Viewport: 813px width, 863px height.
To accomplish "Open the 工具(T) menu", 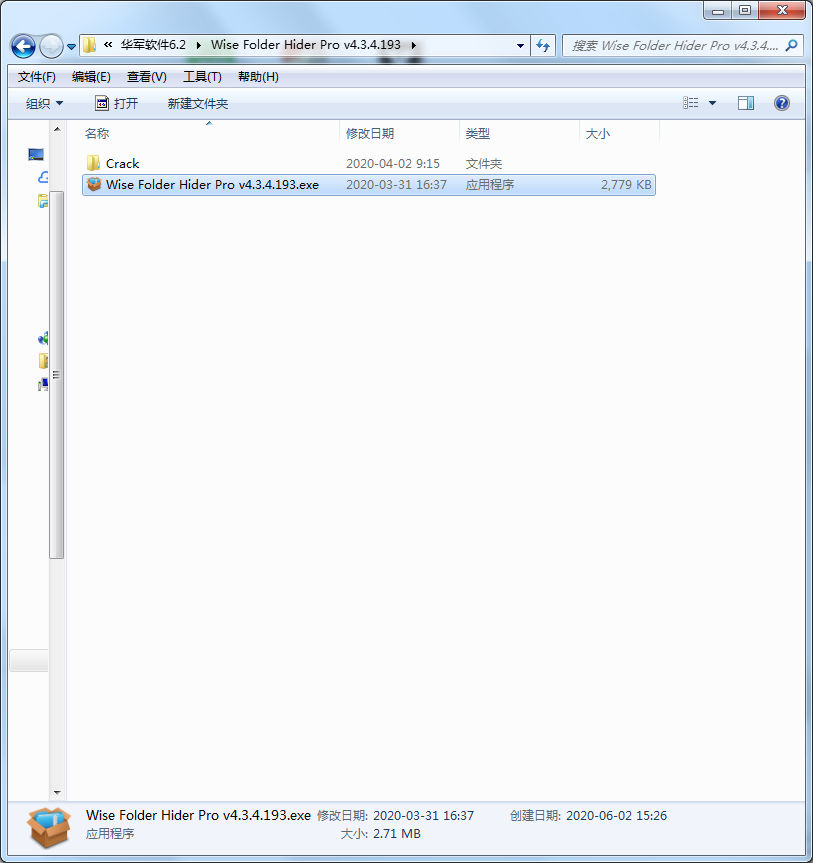I will (202, 77).
